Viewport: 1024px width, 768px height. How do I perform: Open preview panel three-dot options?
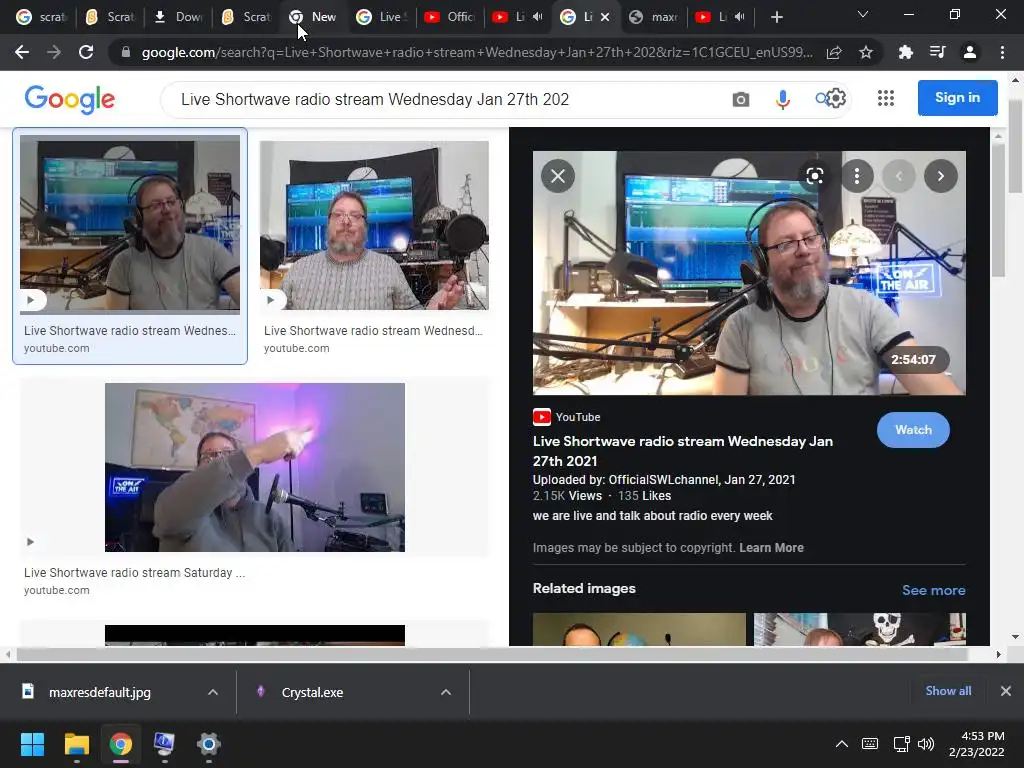click(x=857, y=176)
